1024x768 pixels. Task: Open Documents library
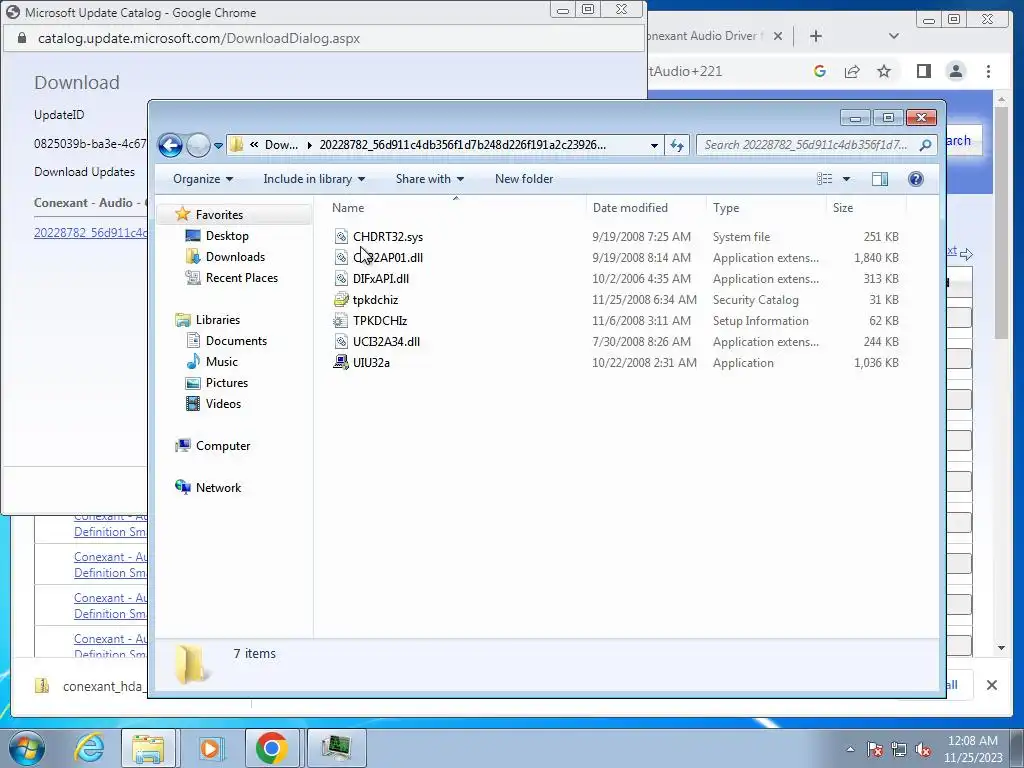pos(236,341)
